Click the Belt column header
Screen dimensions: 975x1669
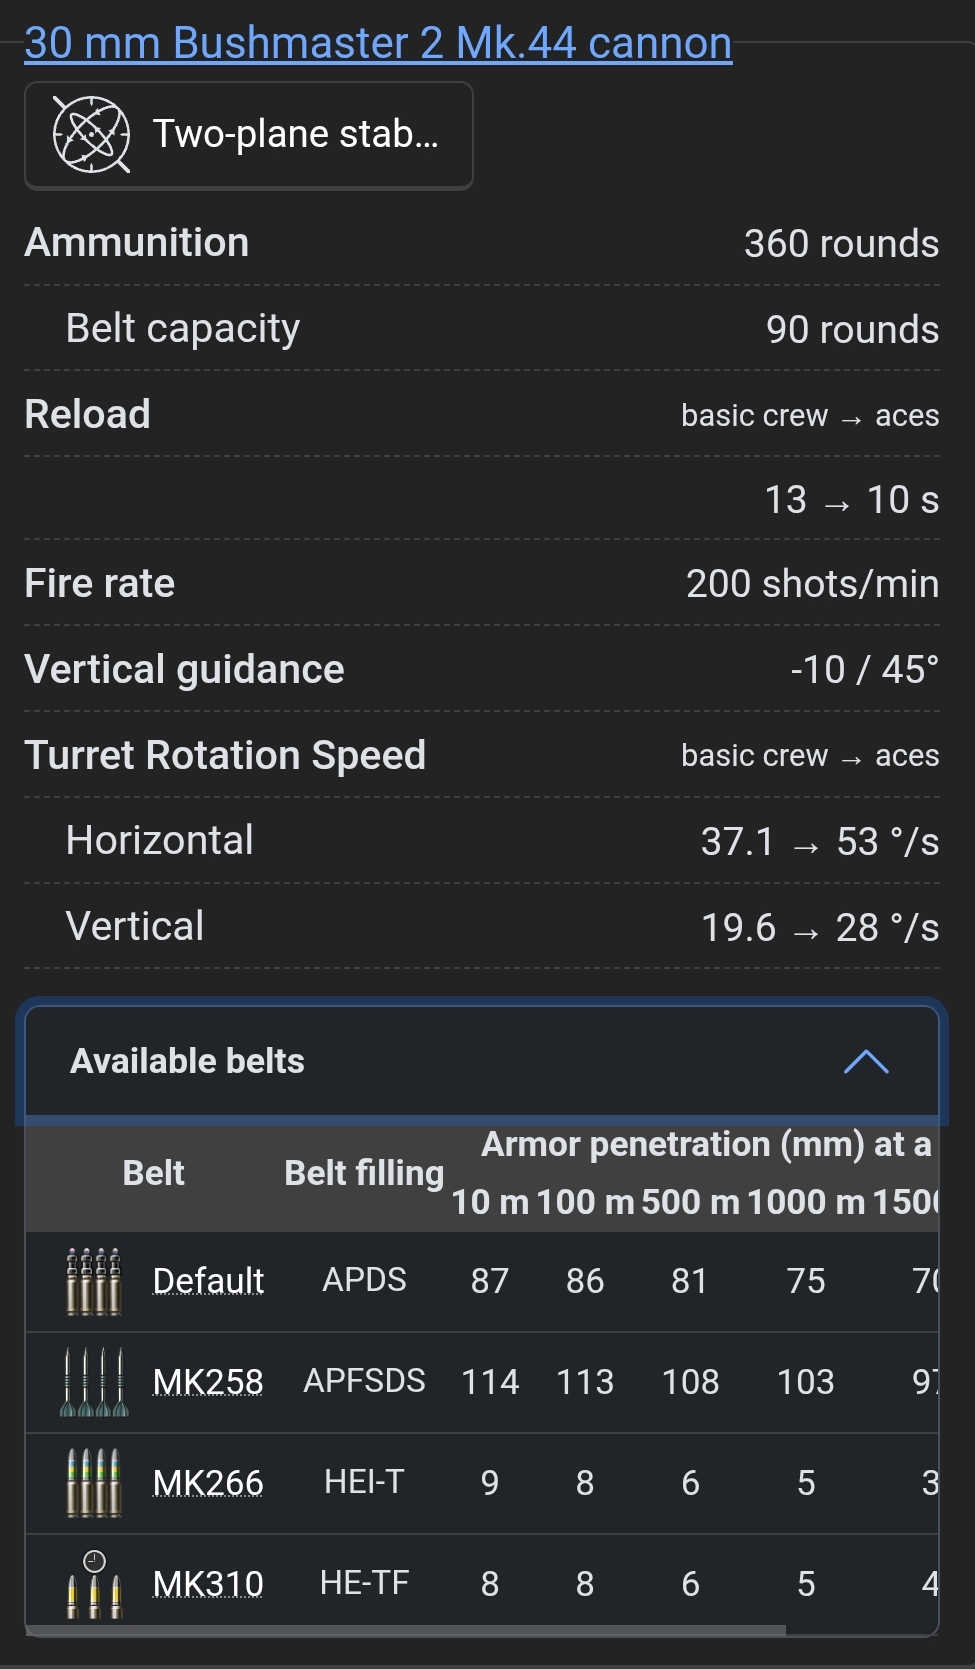[153, 1173]
